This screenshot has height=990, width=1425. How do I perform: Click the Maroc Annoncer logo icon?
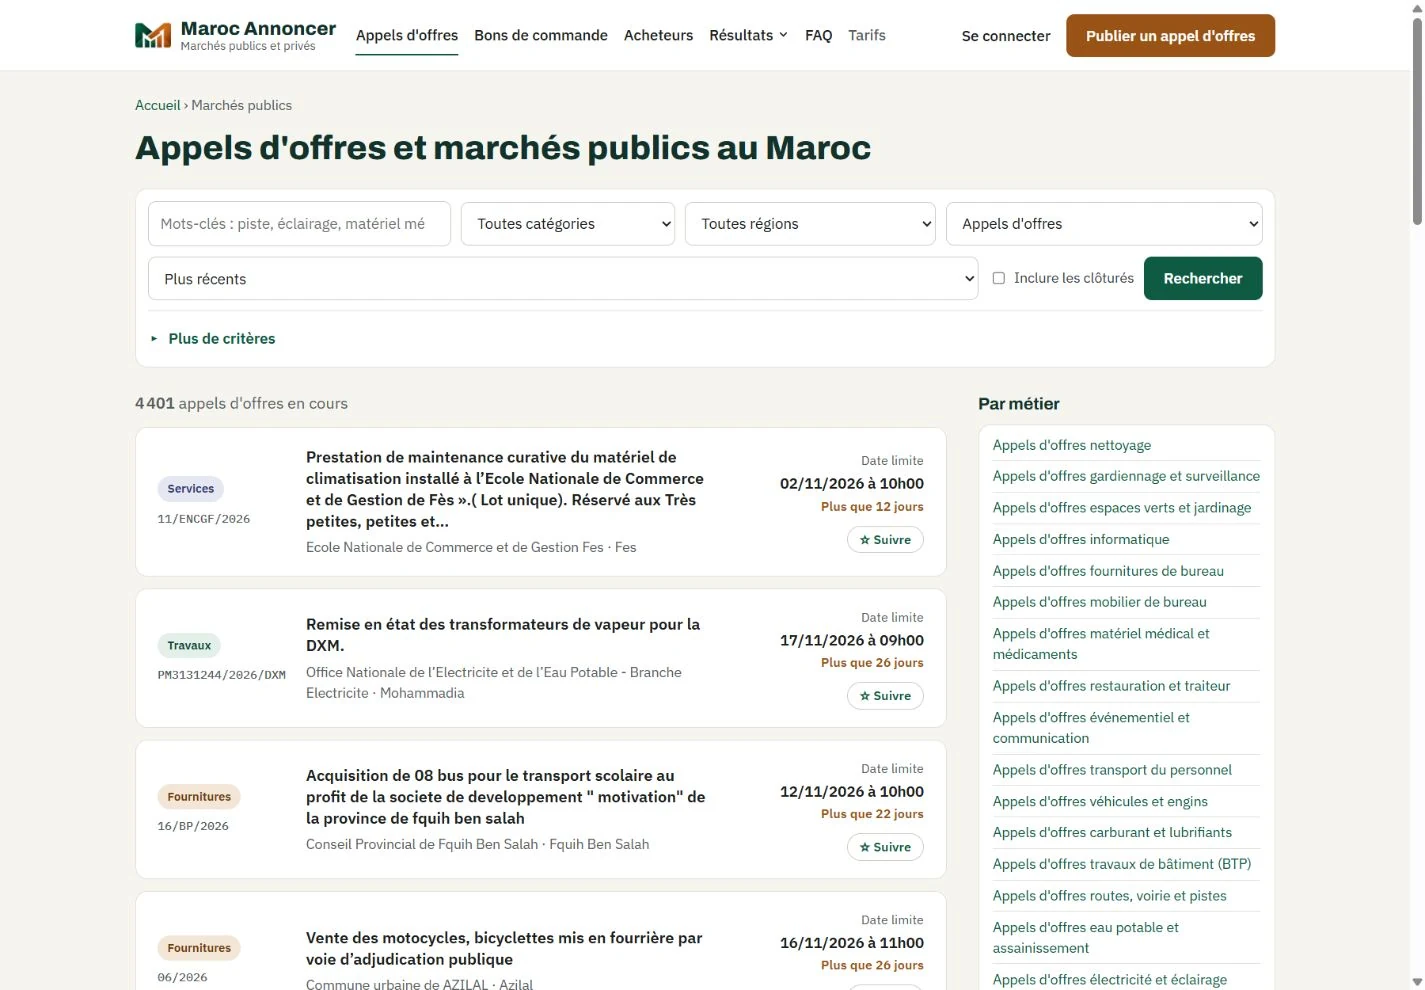pos(153,36)
